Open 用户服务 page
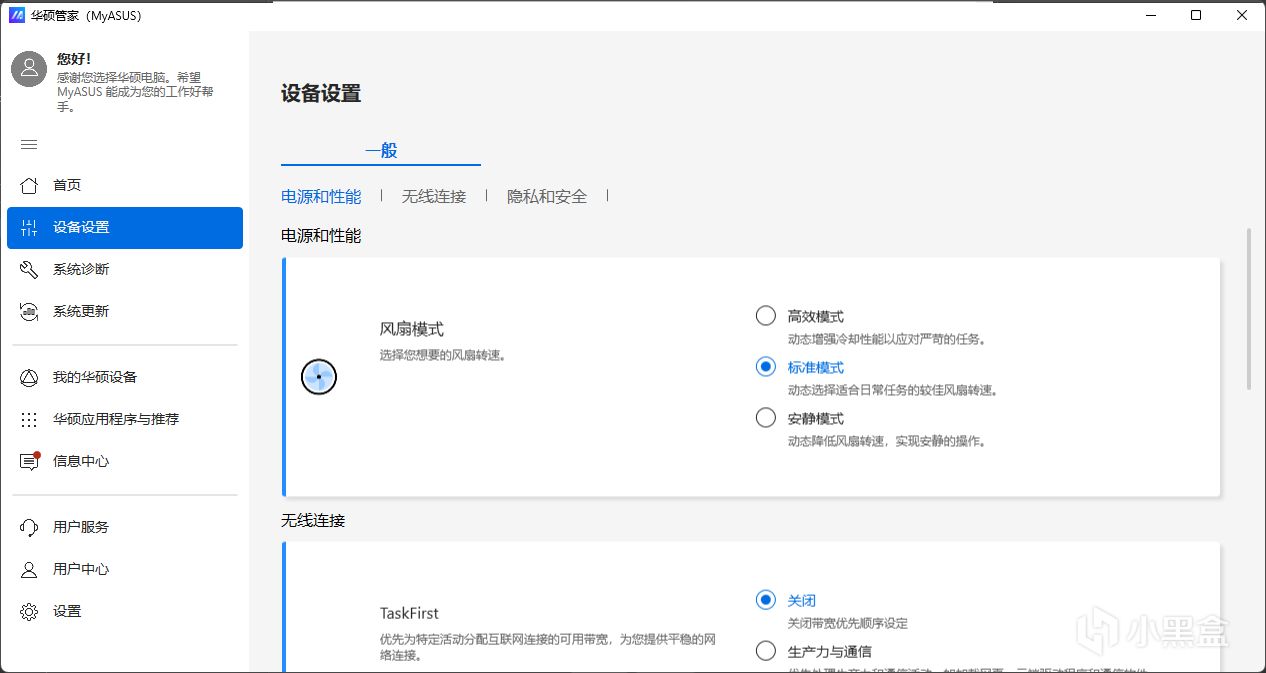This screenshot has height=673, width=1266. (125, 527)
